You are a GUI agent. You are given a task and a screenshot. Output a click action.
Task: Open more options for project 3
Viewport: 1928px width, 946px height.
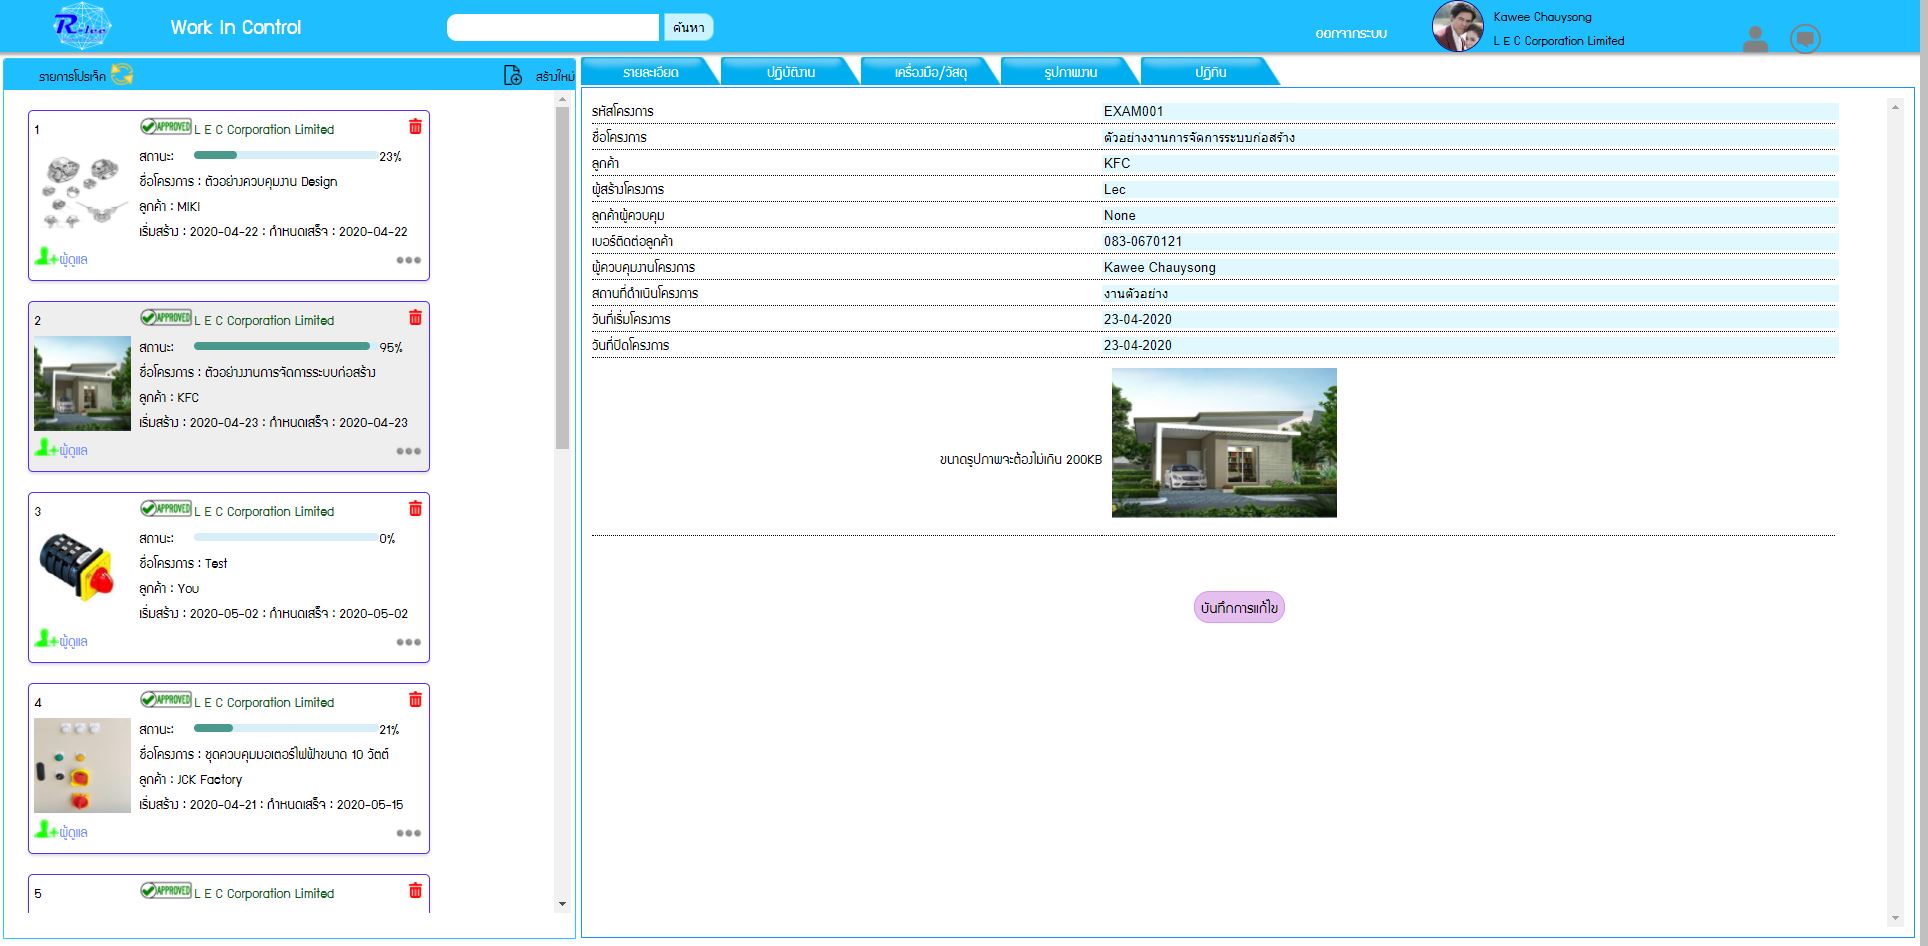pos(408,642)
